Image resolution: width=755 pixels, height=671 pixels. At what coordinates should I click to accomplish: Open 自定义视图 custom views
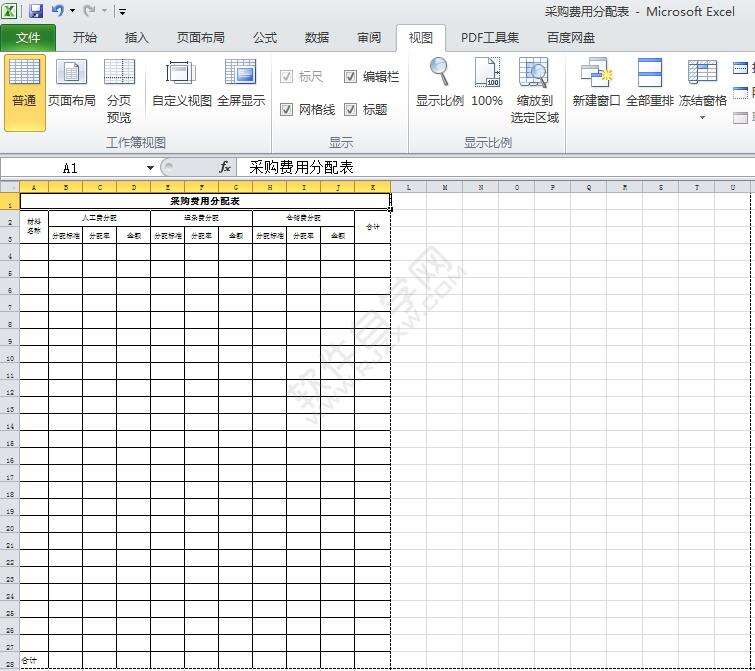pyautogui.click(x=182, y=83)
